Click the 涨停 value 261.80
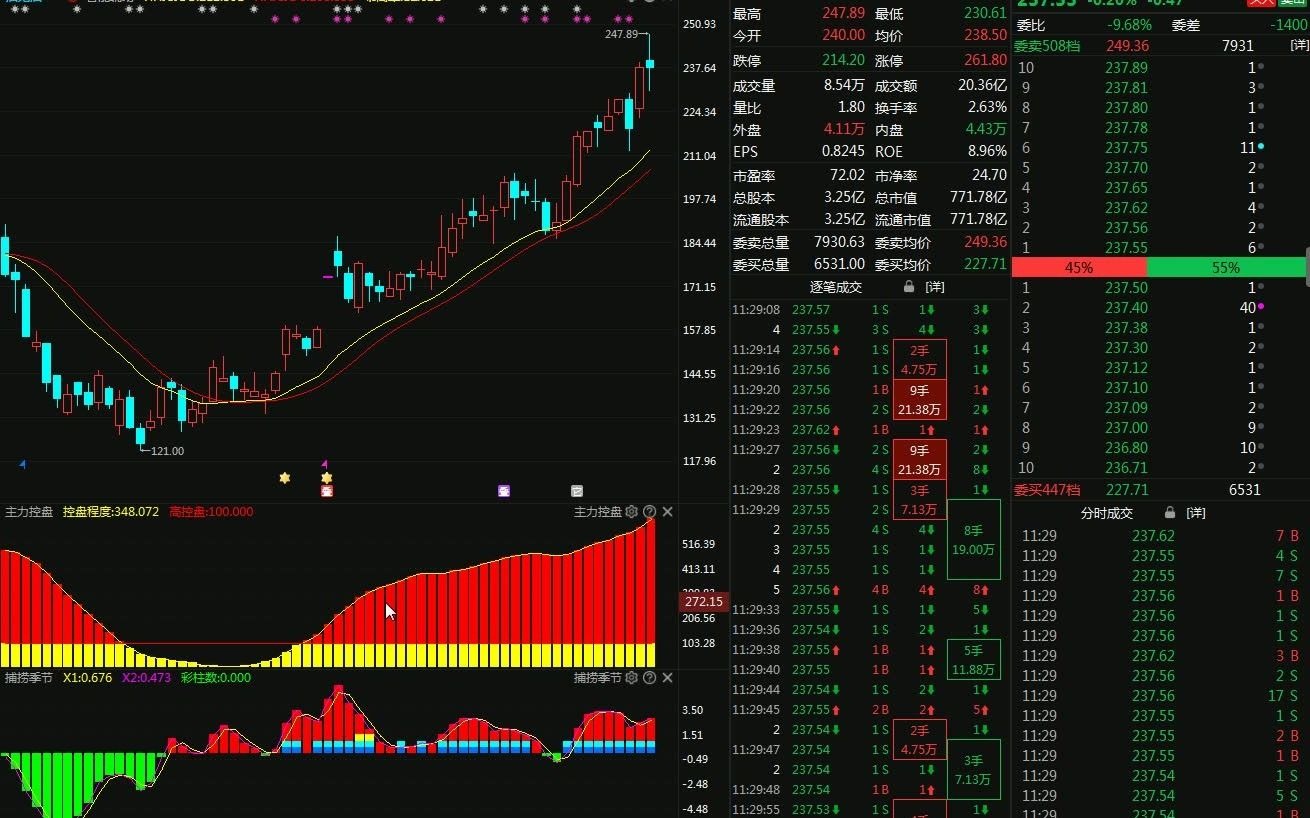This screenshot has height=818, width=1310. coord(985,60)
